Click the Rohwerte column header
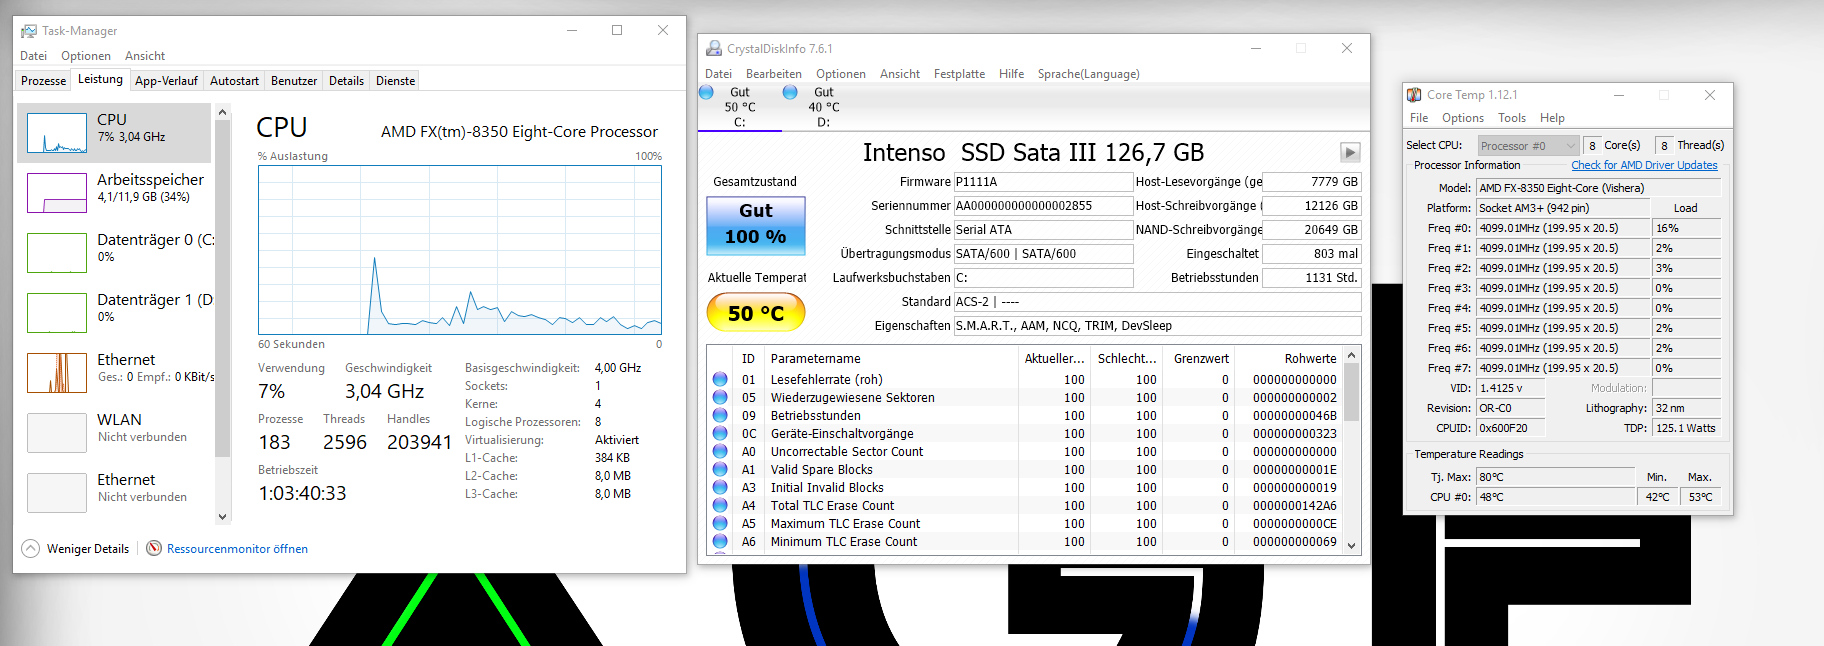This screenshot has width=1824, height=646. [x=1289, y=358]
